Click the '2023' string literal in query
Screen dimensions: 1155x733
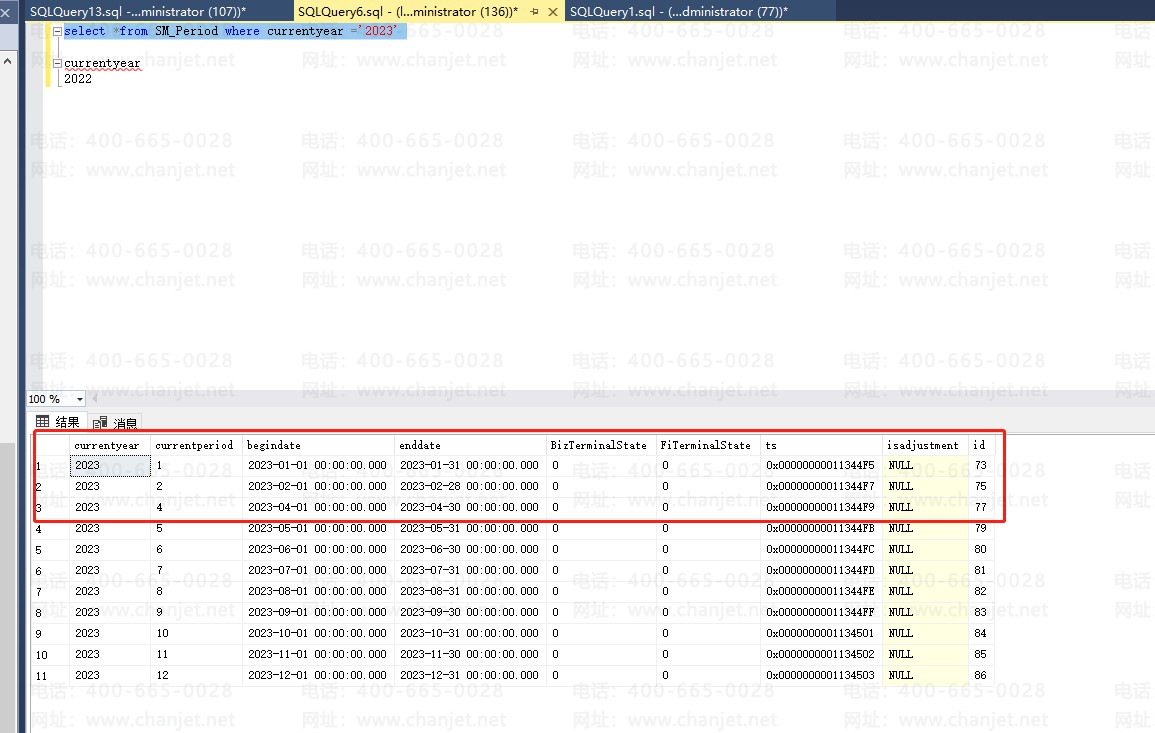(x=378, y=31)
